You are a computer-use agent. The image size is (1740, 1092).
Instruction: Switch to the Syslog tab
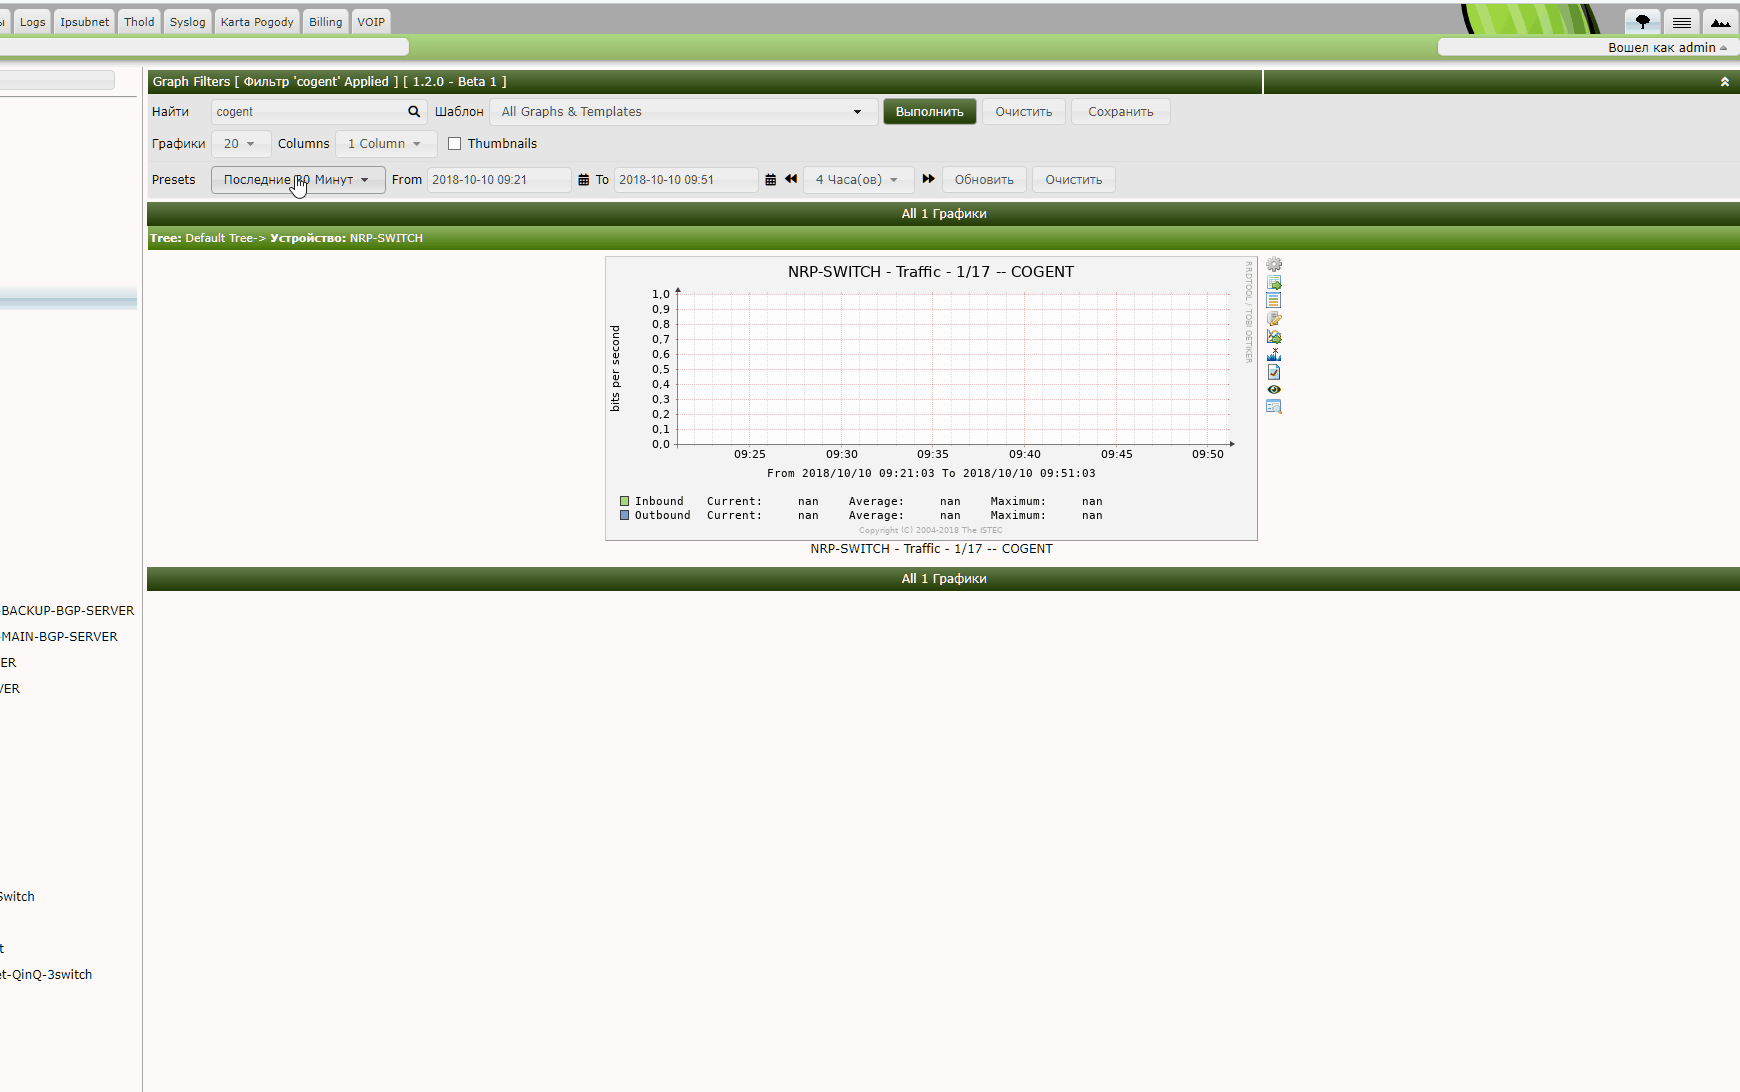point(187,21)
